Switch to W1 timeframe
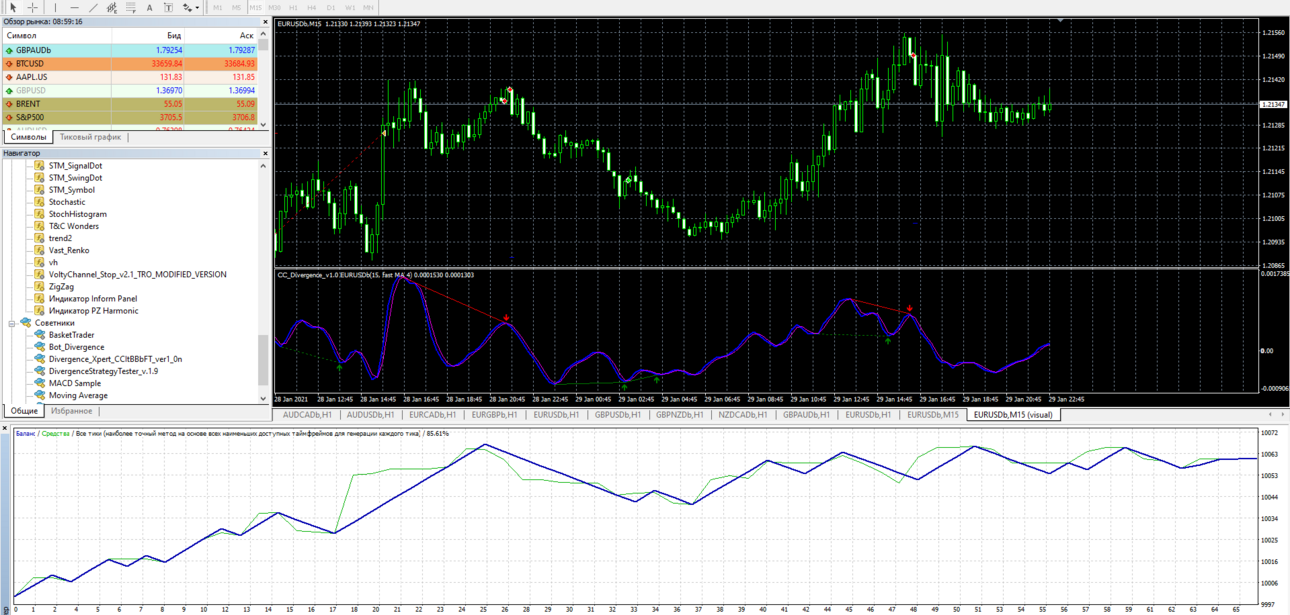The image size is (1290, 615). [350, 7]
